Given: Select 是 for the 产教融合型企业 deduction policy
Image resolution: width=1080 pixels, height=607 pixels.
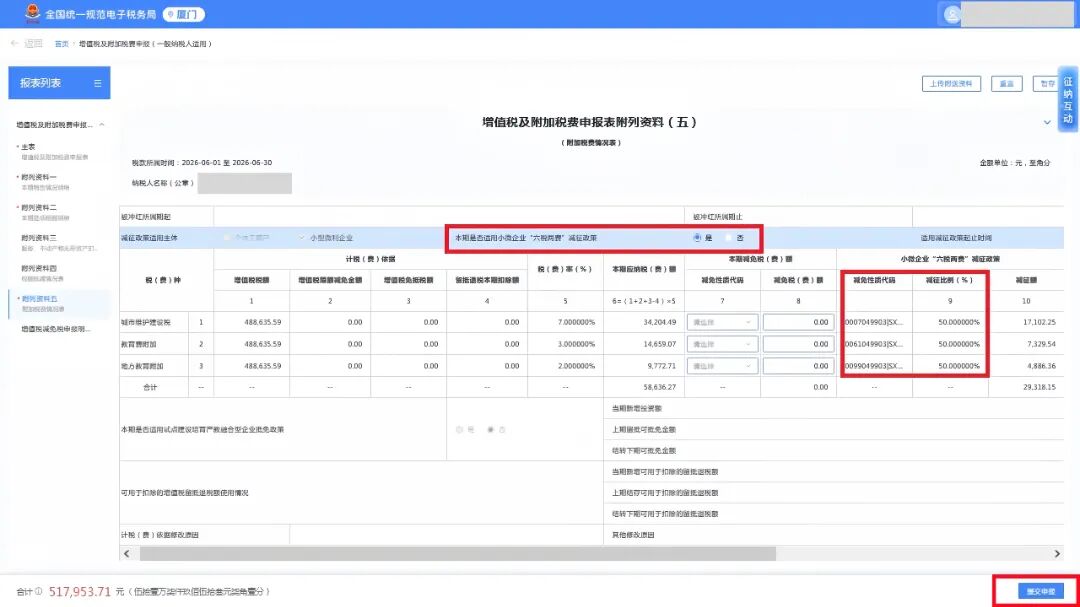Looking at the screenshot, I should click(x=459, y=430).
